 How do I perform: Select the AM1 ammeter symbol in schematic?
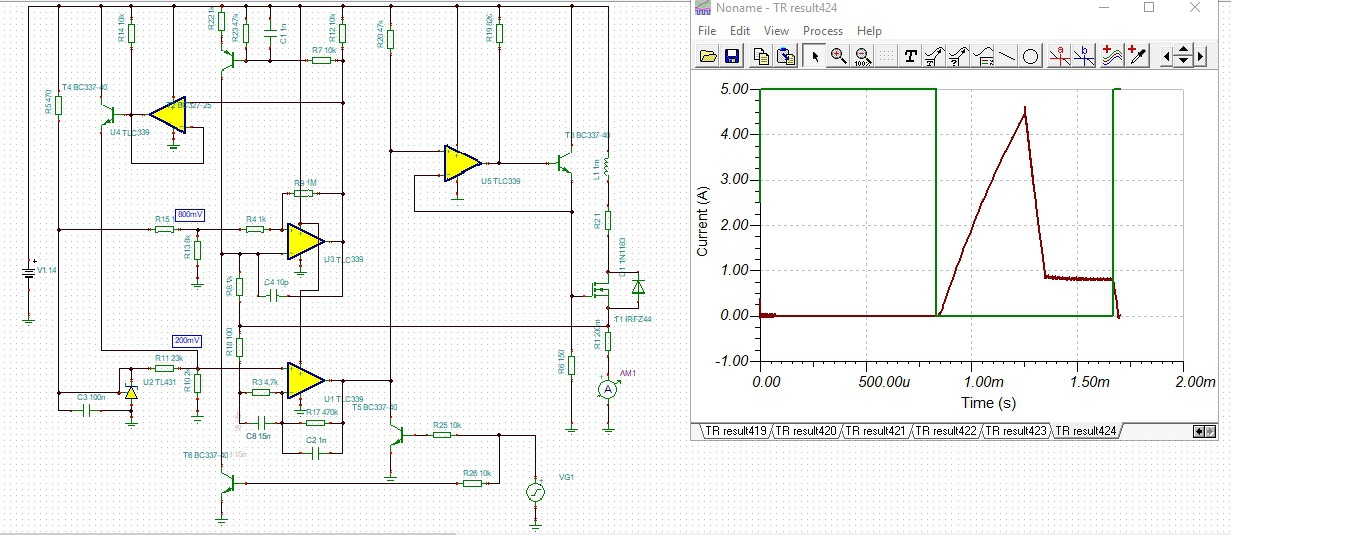(x=607, y=388)
